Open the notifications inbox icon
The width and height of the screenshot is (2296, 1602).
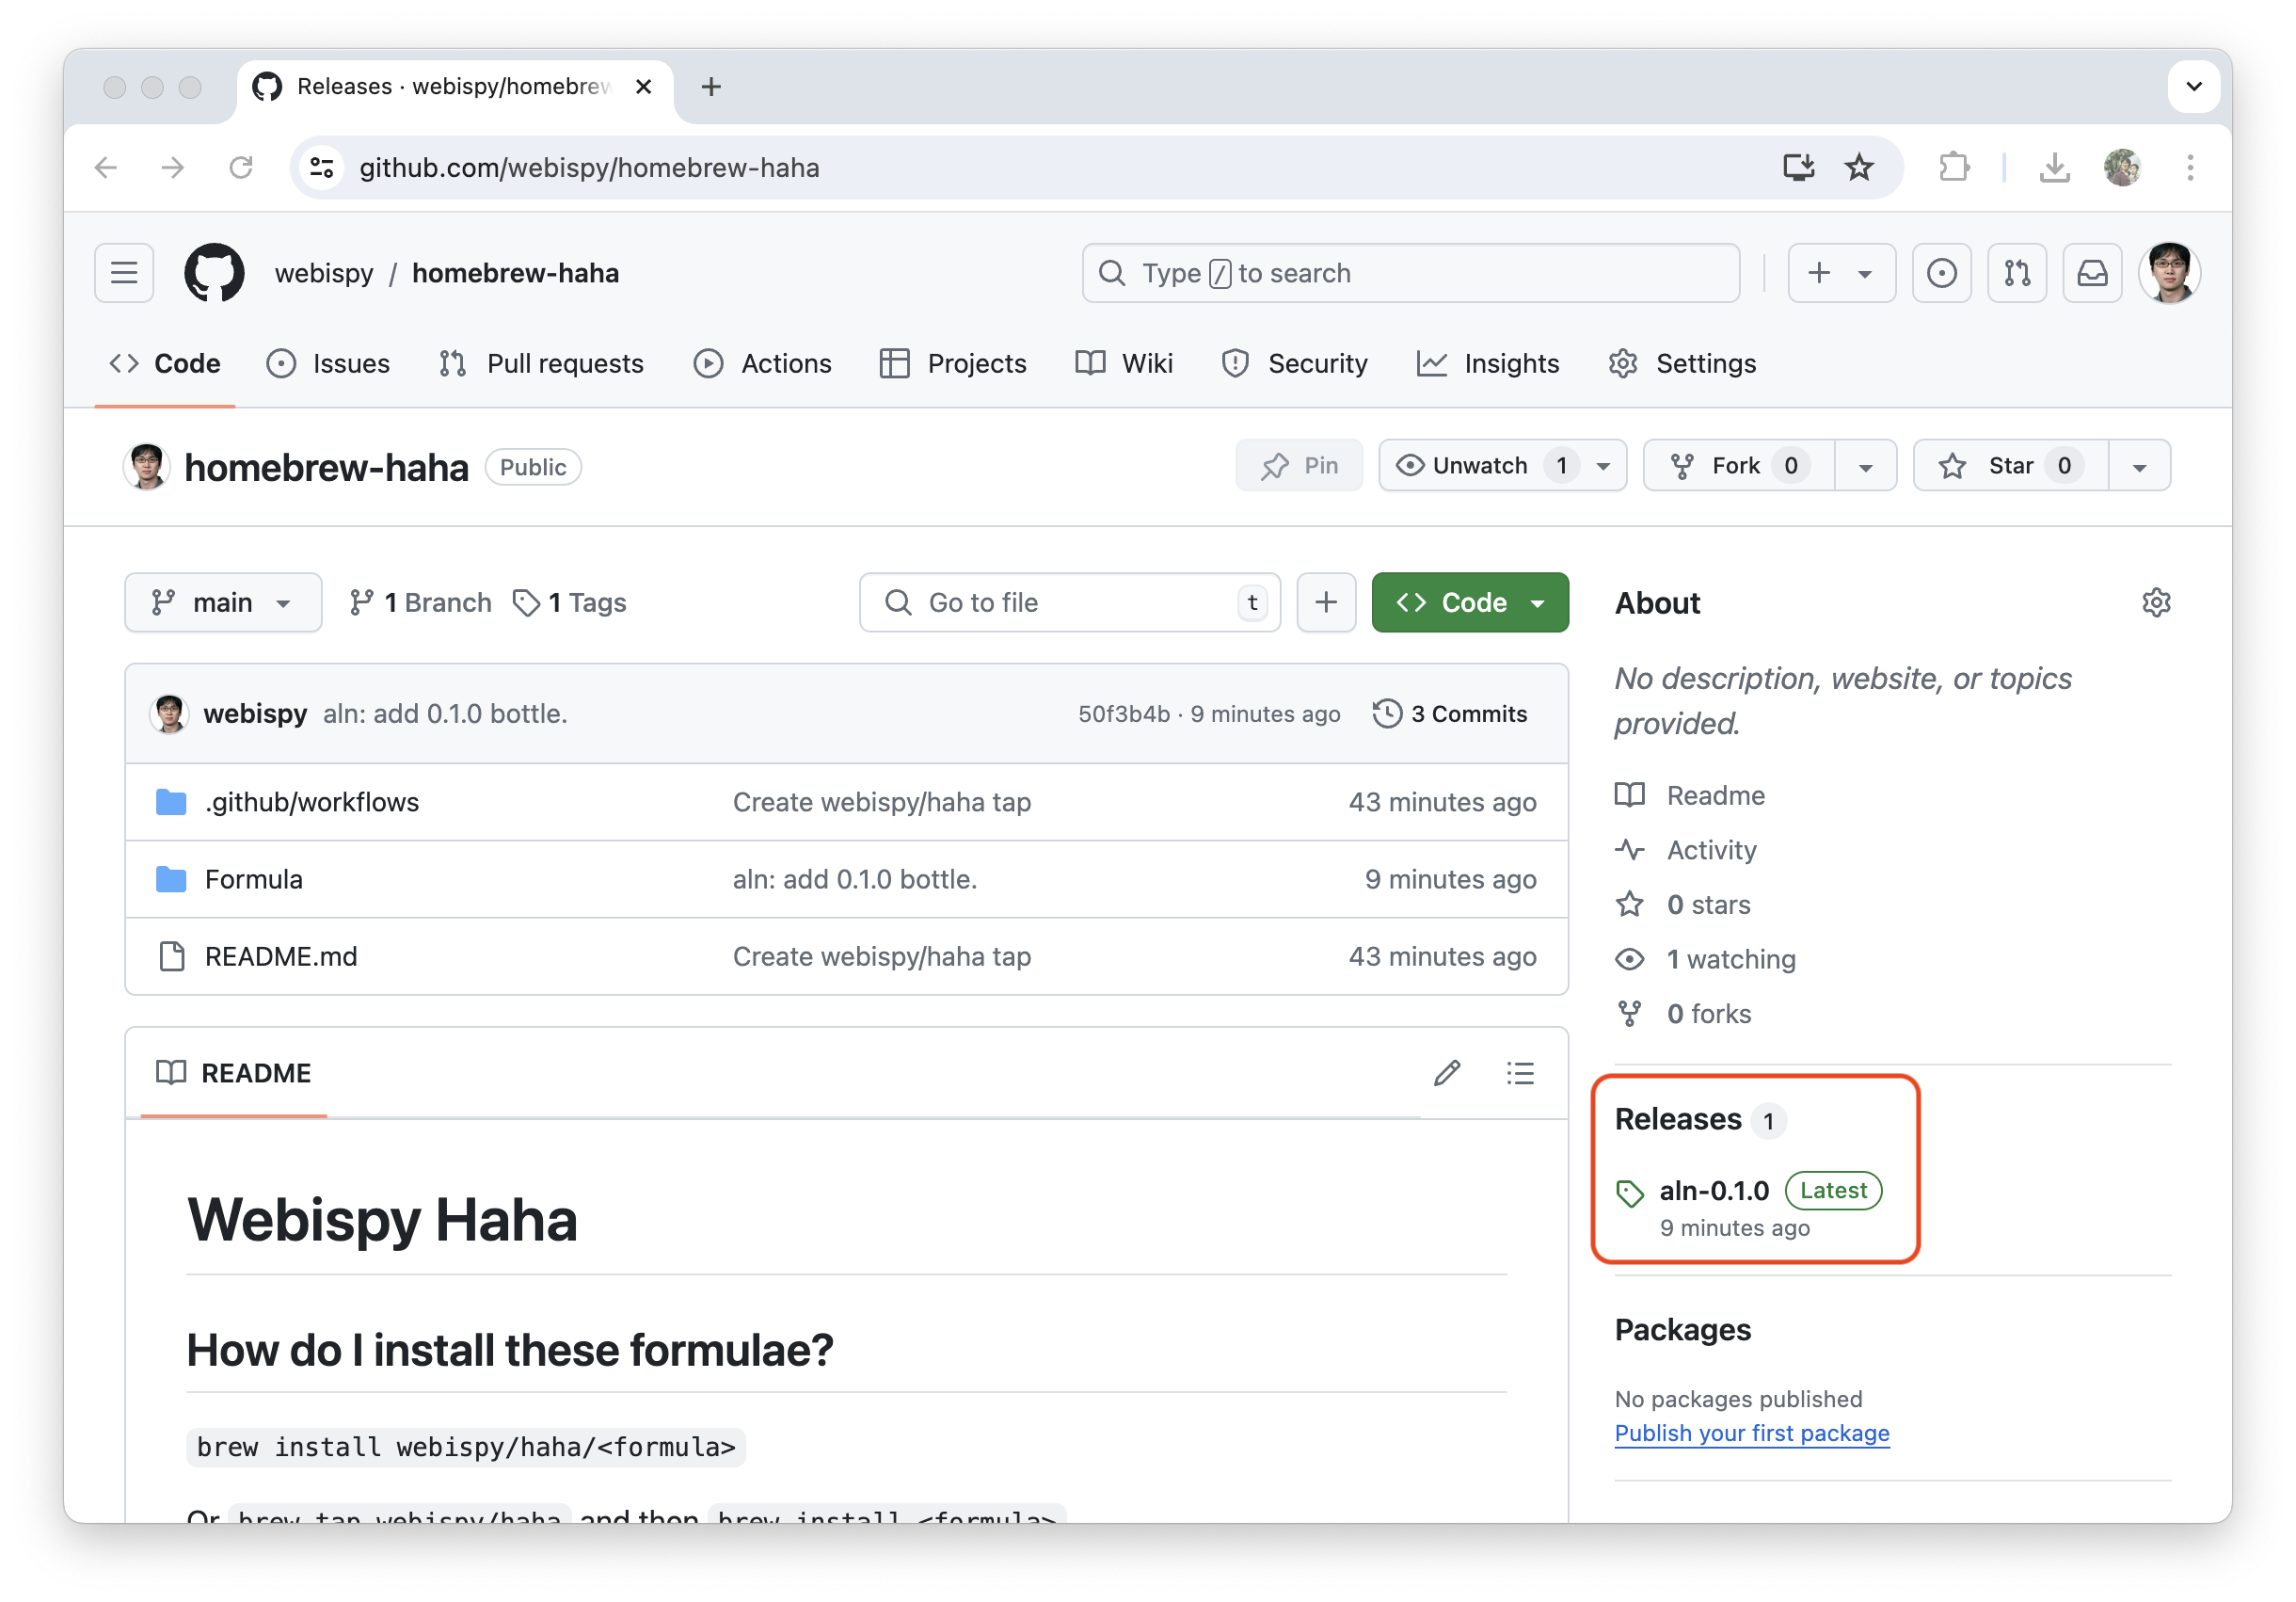click(x=2092, y=273)
